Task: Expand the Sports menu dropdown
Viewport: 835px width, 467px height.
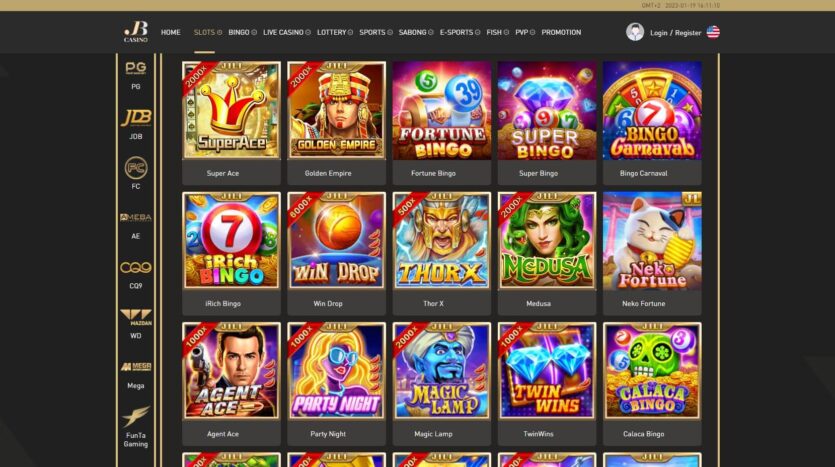Action: tap(375, 32)
